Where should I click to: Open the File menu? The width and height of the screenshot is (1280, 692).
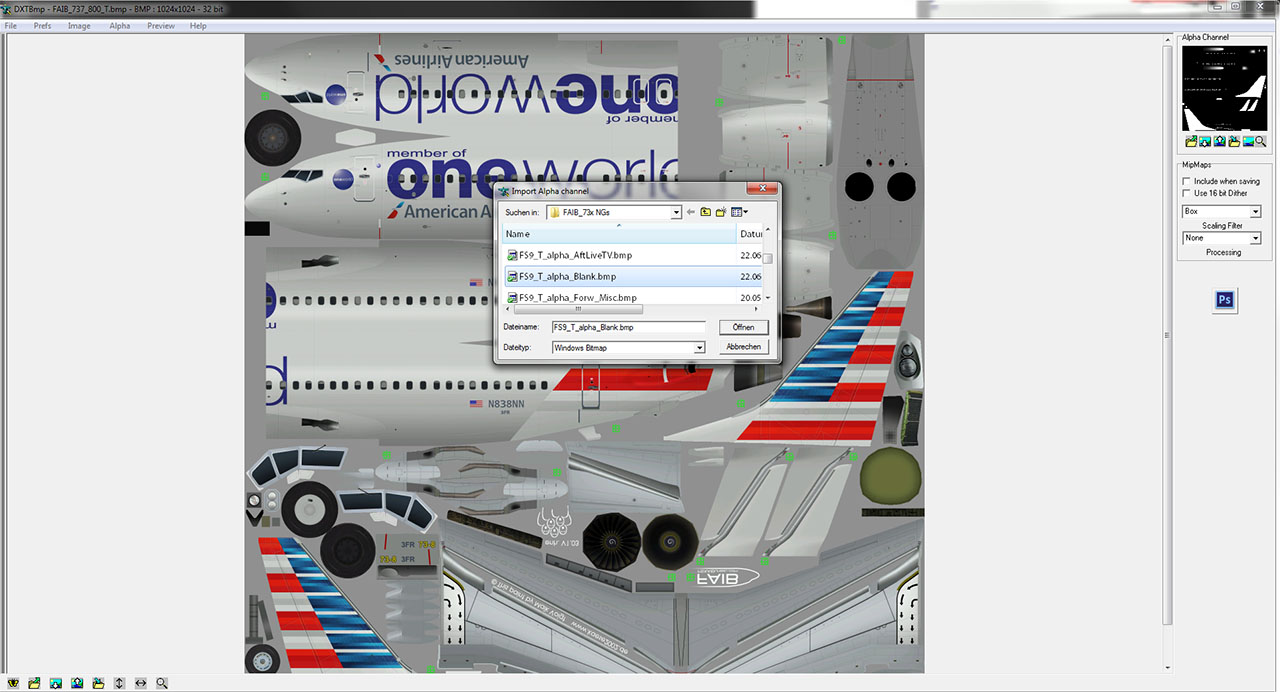[x=11, y=26]
